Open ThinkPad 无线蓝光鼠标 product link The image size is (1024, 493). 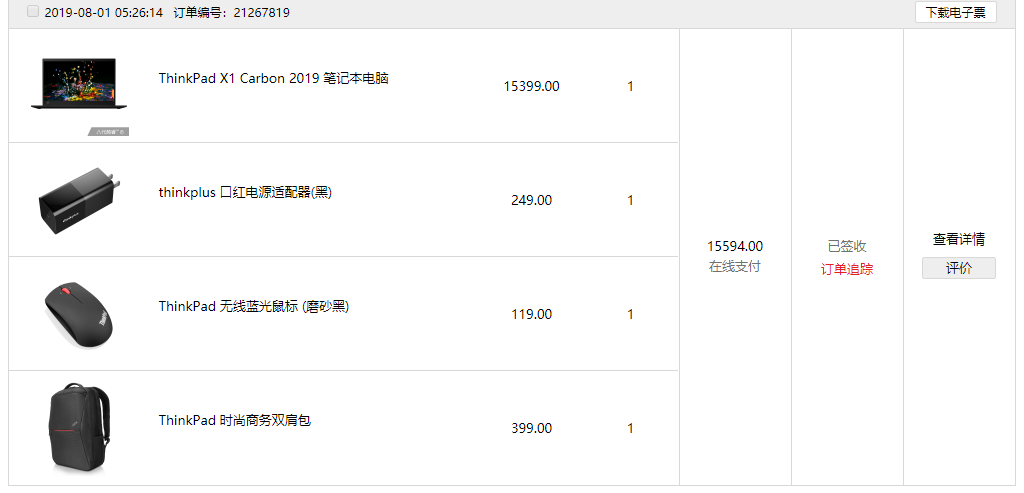tap(254, 306)
